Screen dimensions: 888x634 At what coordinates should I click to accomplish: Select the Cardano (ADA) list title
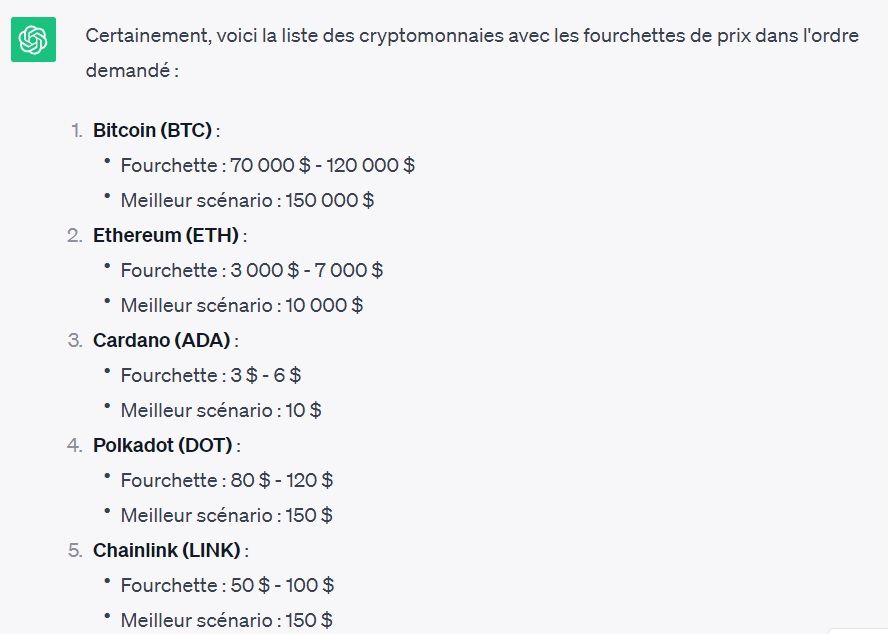[162, 341]
